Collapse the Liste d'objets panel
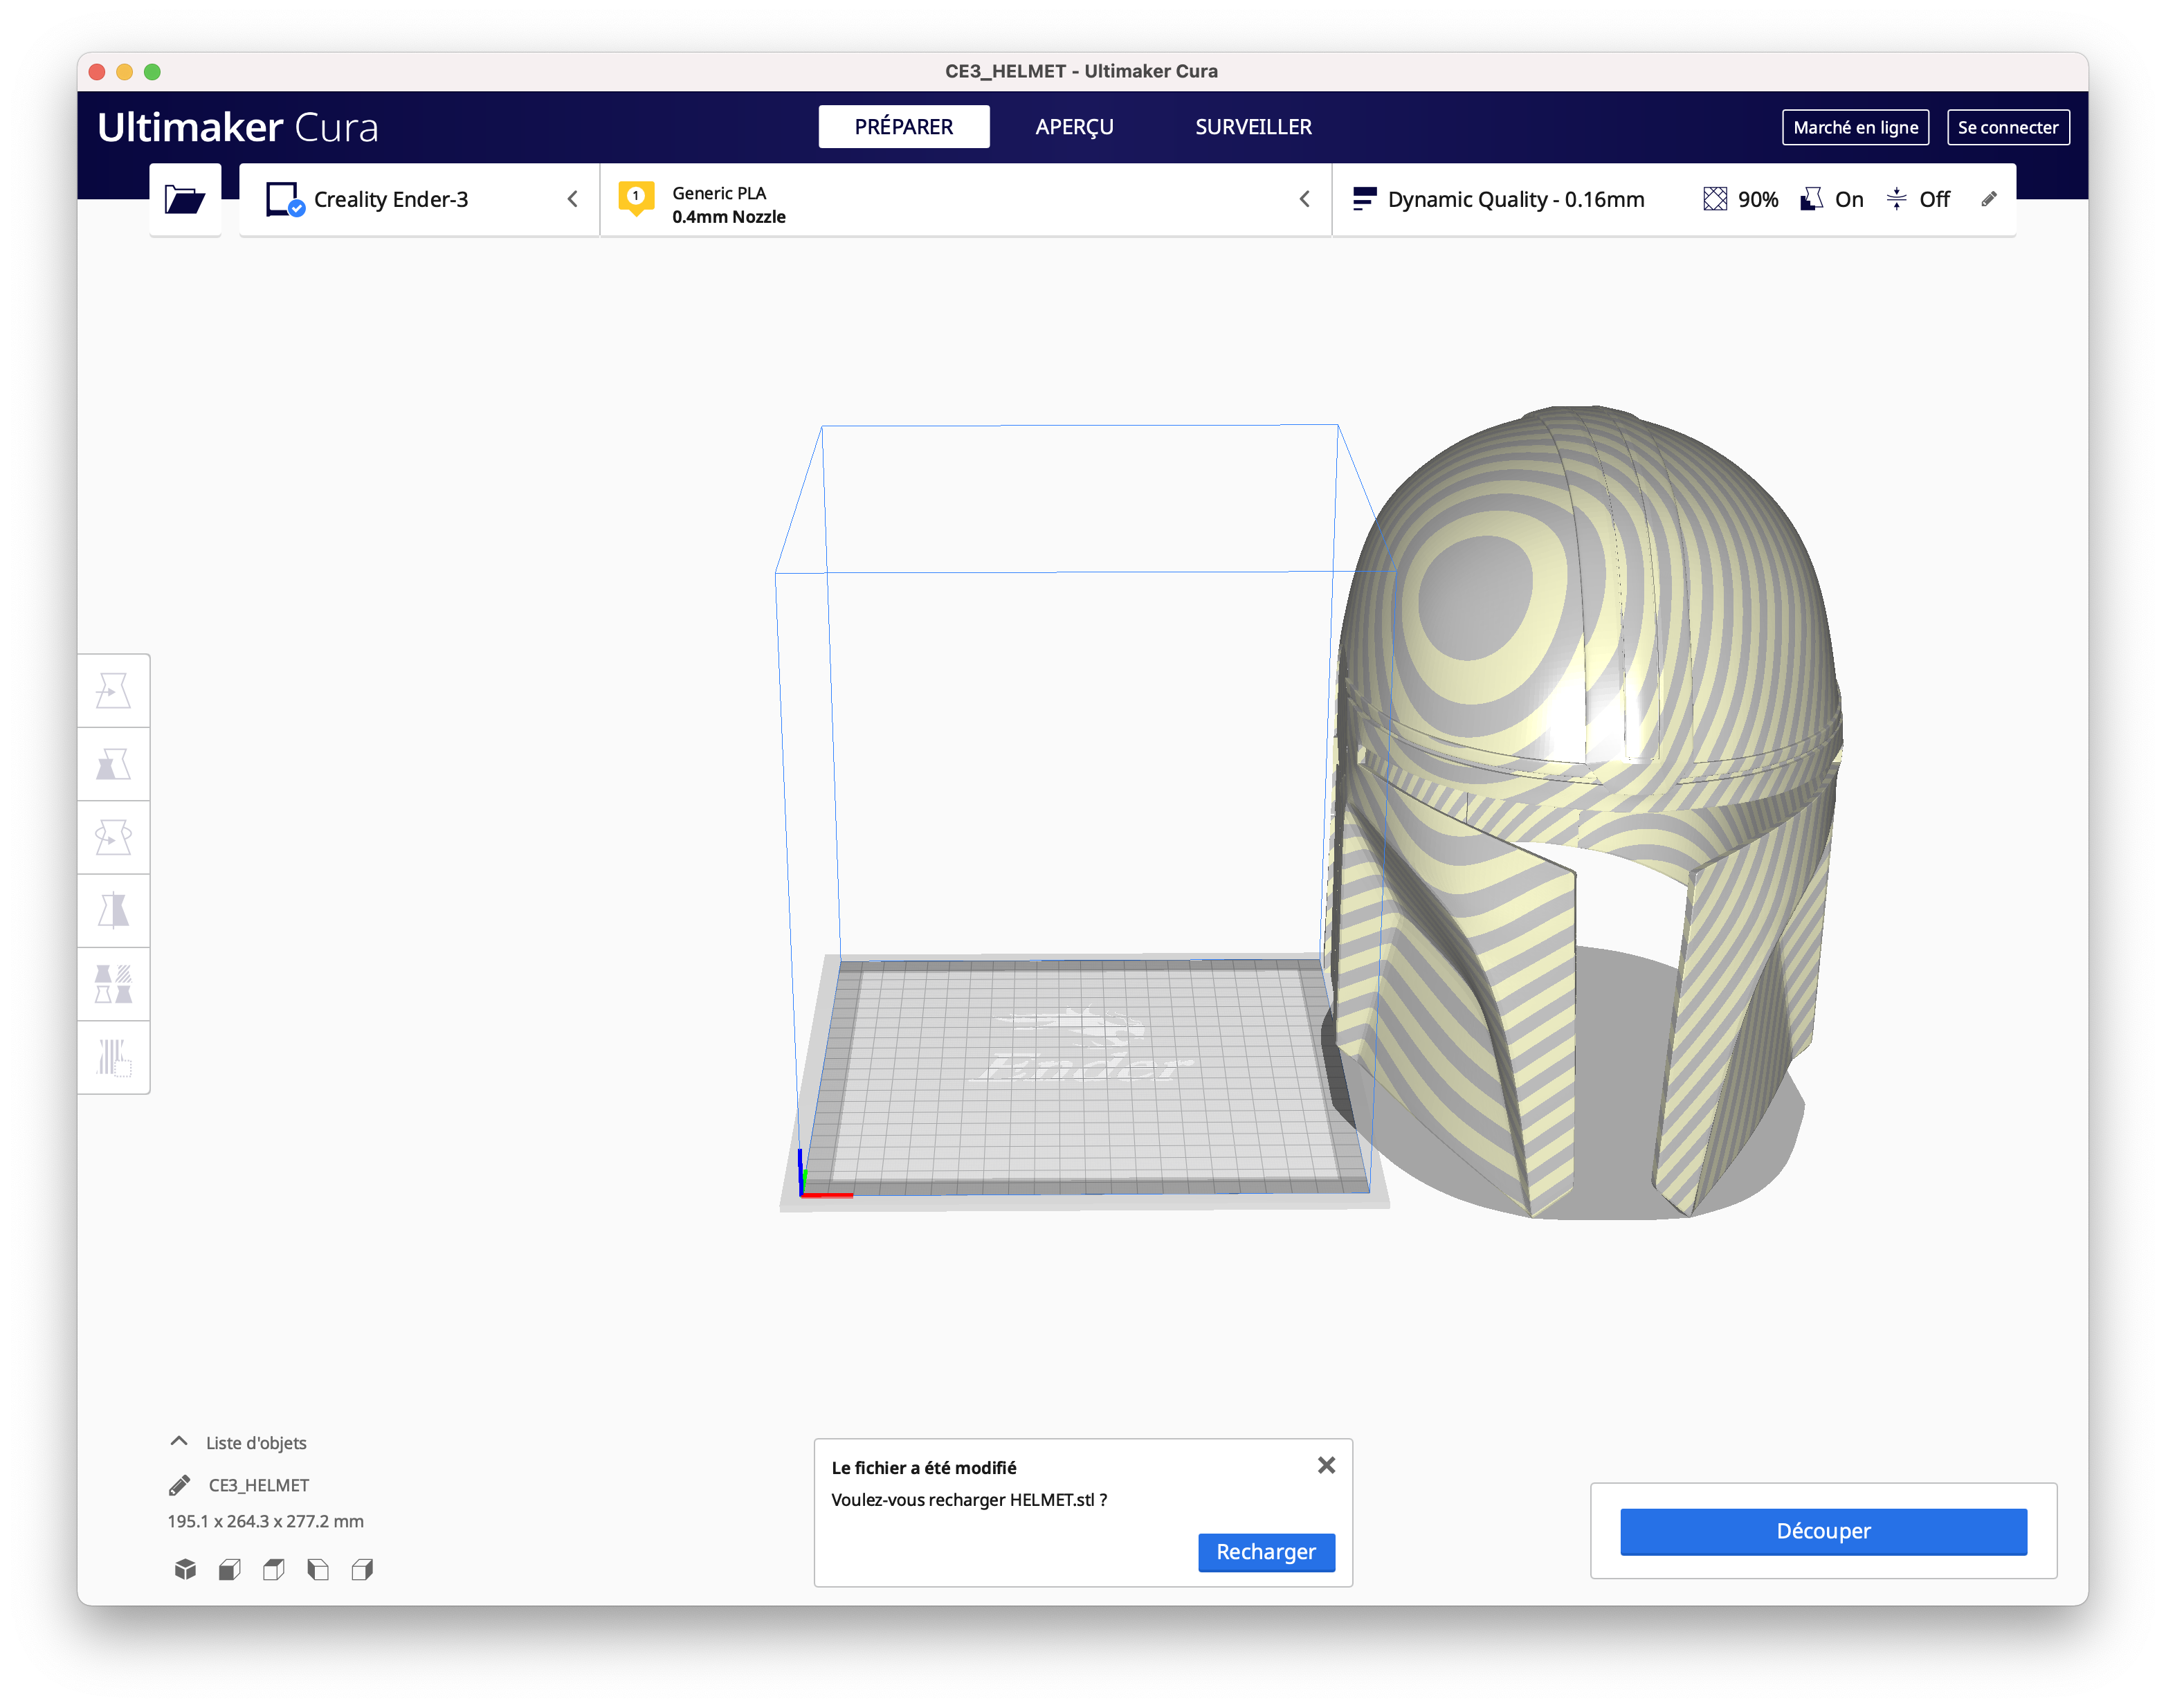2166x1708 pixels. [179, 1441]
